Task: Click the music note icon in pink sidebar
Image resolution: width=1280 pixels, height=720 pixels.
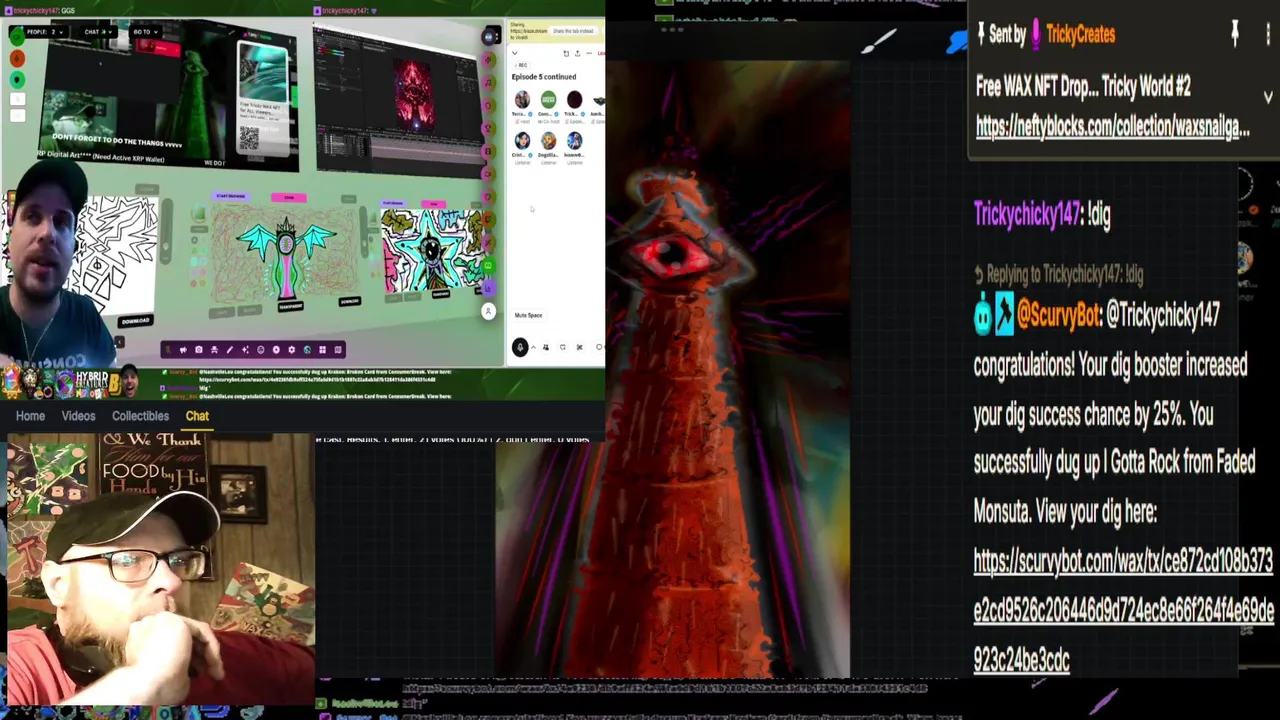Action: coord(488,82)
